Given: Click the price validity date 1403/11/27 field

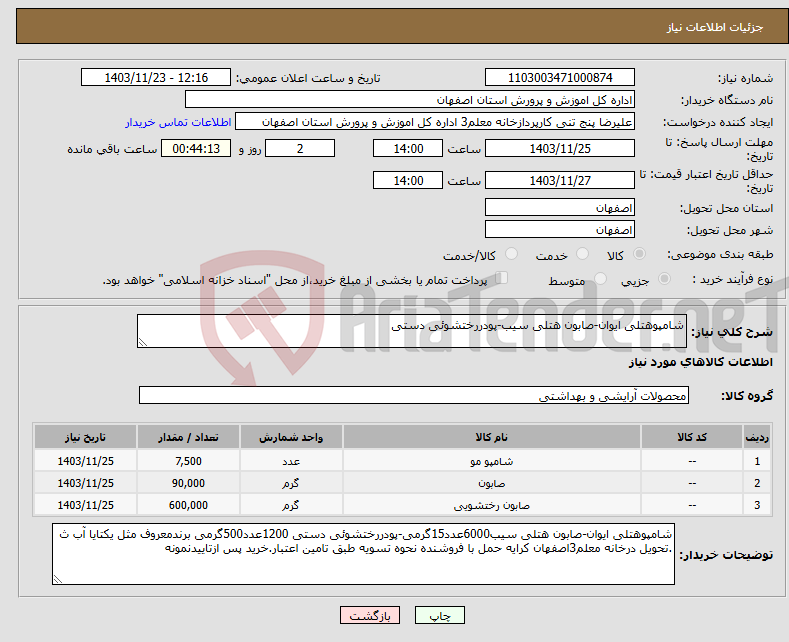Looking at the screenshot, I should click(x=560, y=180).
